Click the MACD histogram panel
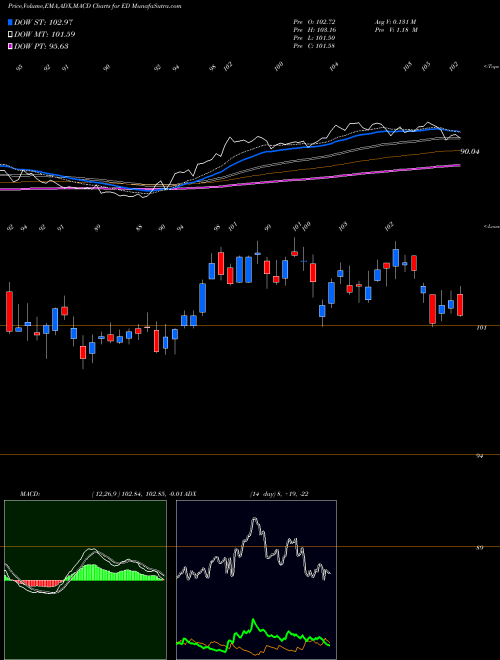 point(85,580)
